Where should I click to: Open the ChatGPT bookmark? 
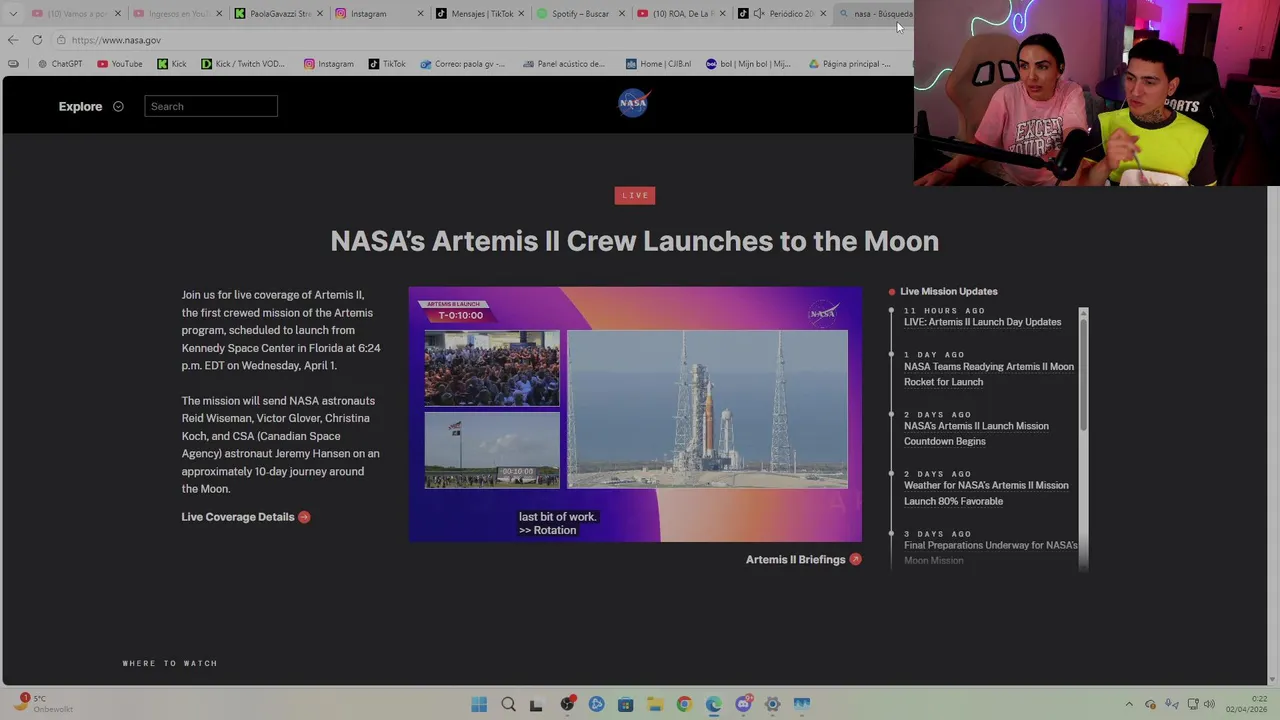tap(60, 64)
